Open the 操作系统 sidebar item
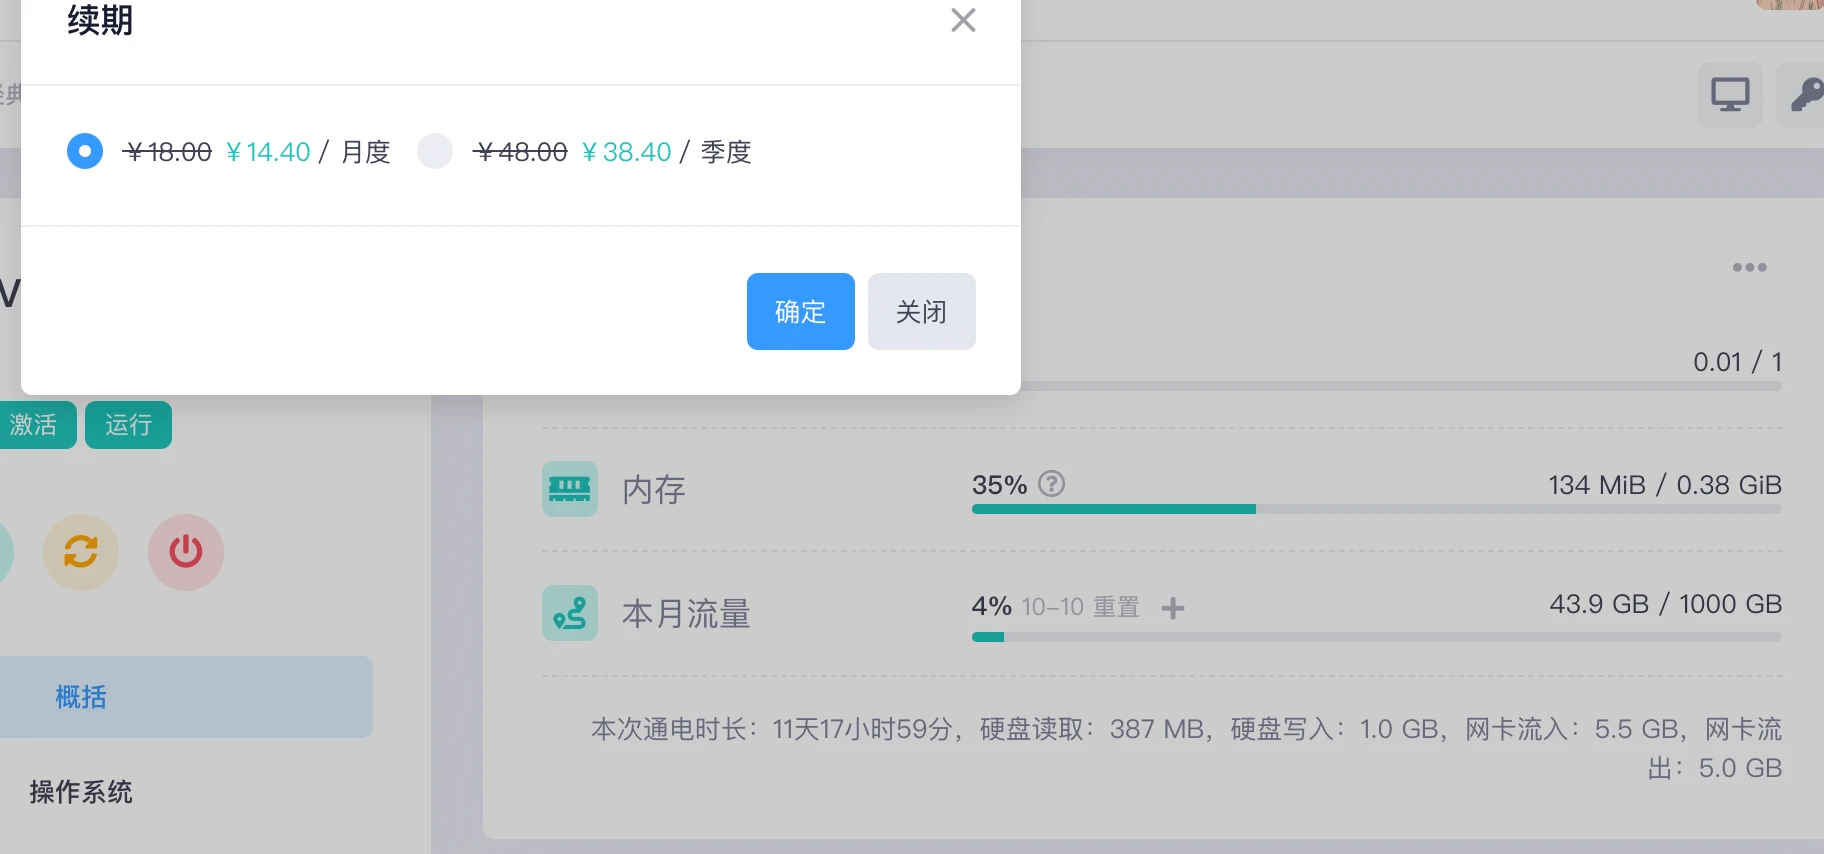This screenshot has height=854, width=1824. pos(81,792)
